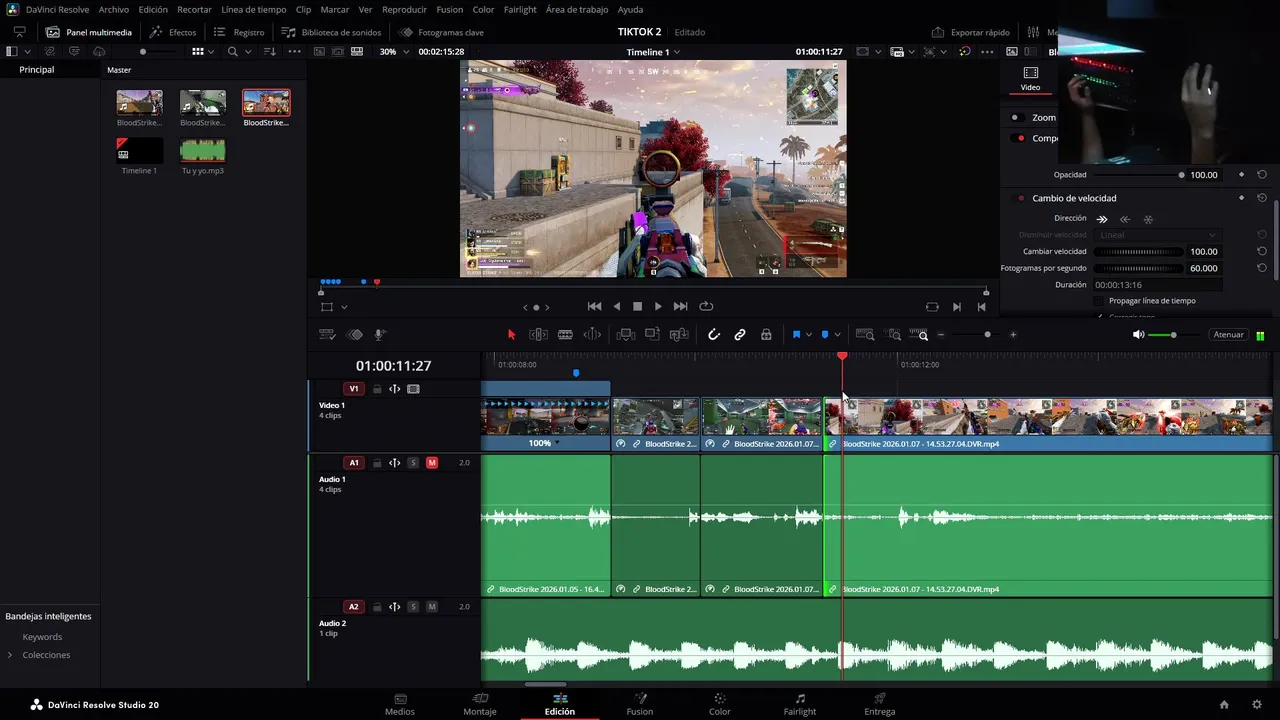Click the custom zoom icon

tap(918, 335)
